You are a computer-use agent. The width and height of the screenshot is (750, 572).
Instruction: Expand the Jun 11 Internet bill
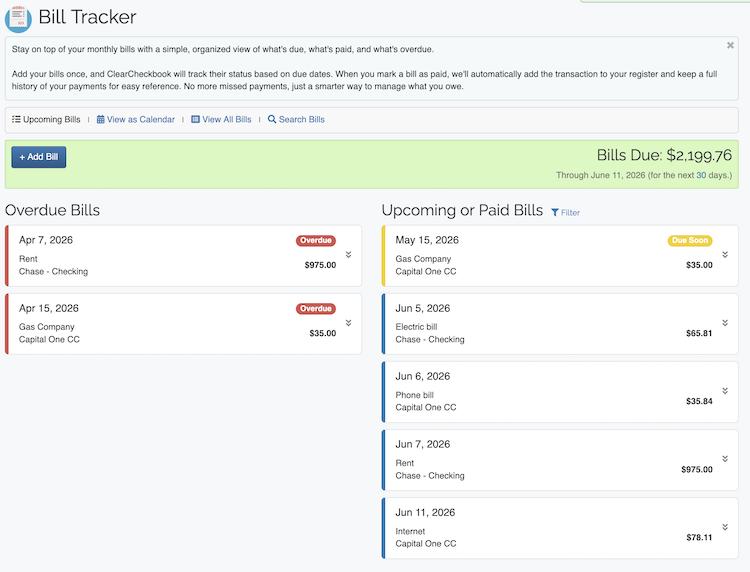(725, 527)
